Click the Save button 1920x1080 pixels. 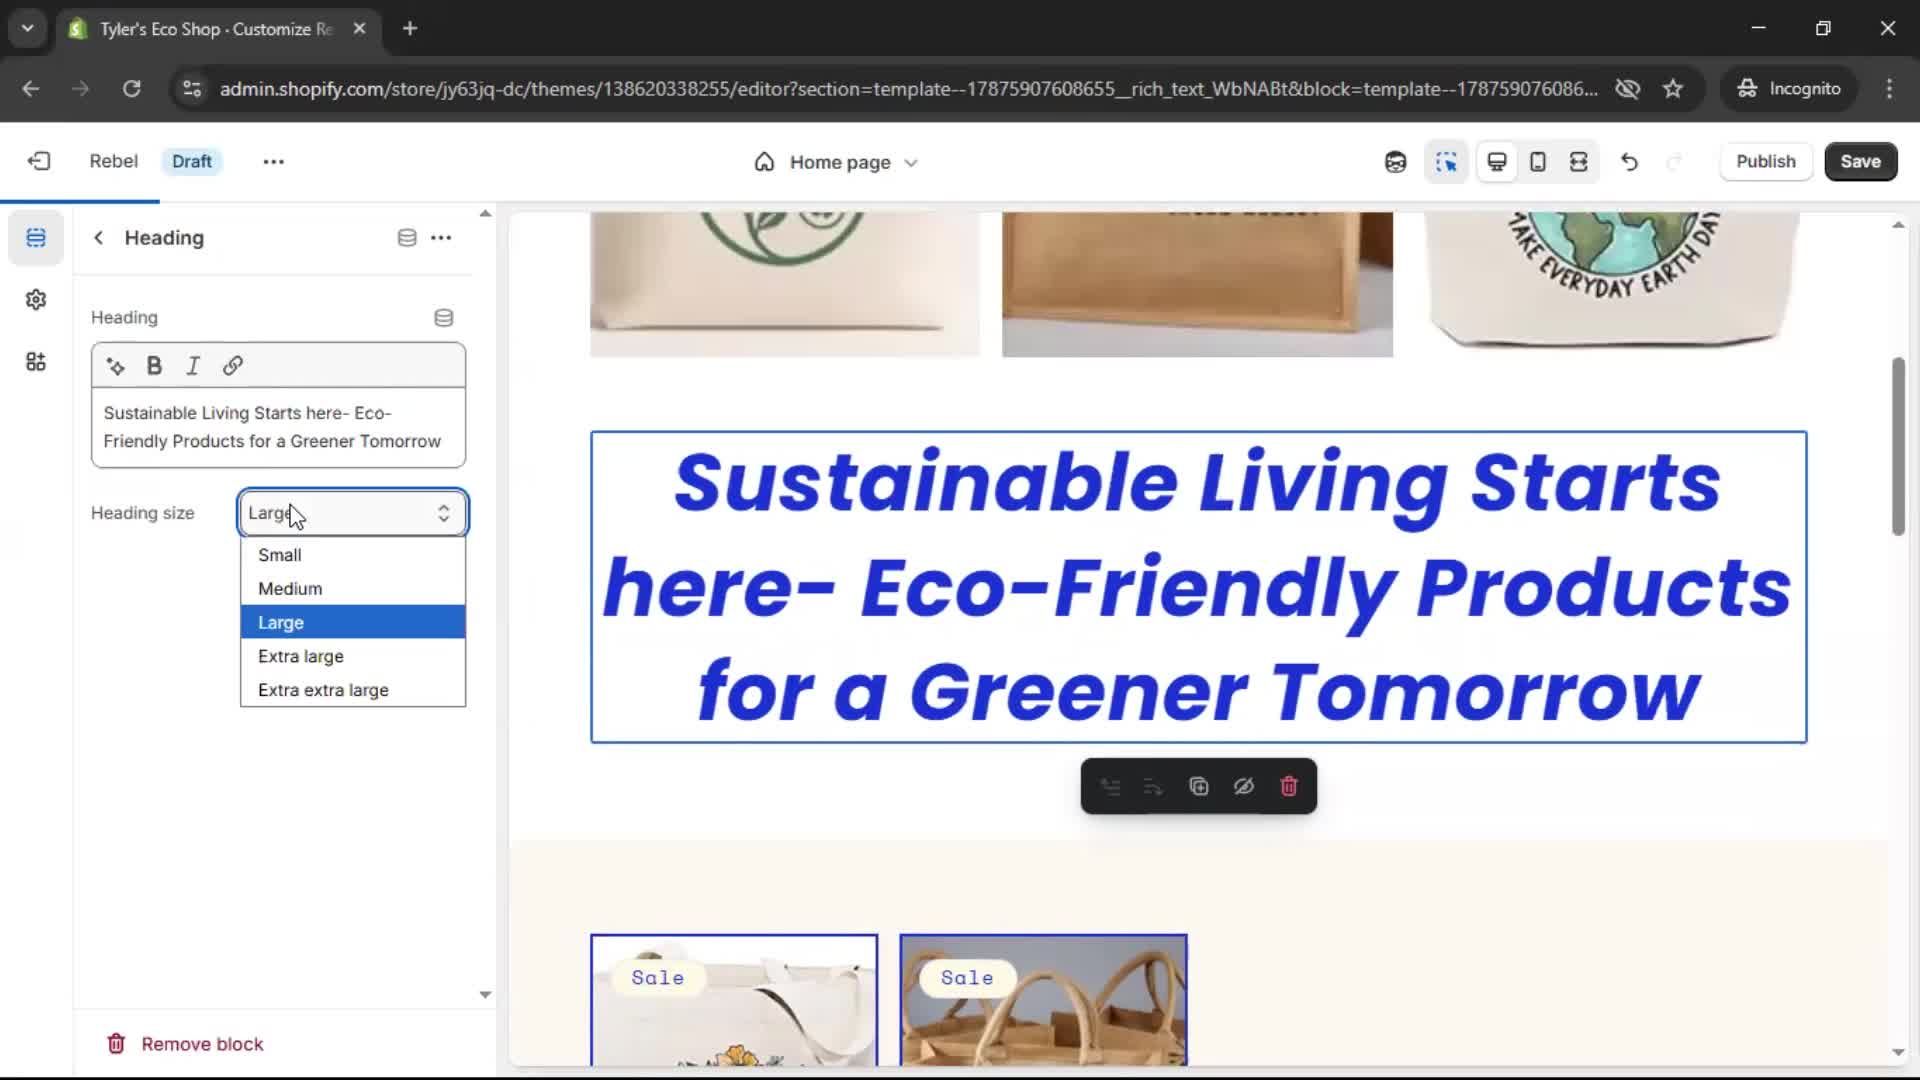[1859, 162]
